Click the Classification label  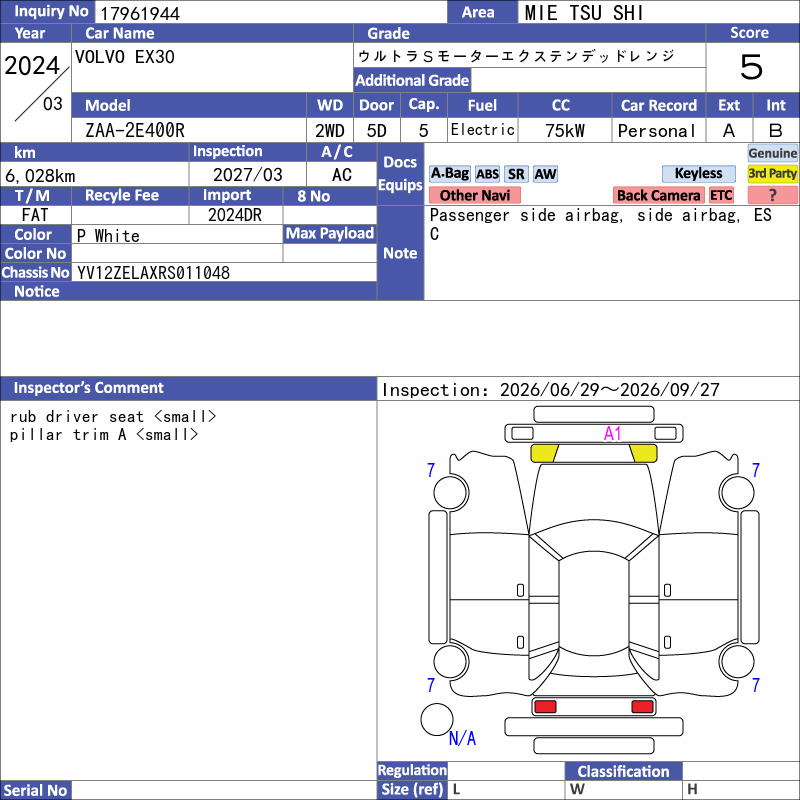point(623,771)
